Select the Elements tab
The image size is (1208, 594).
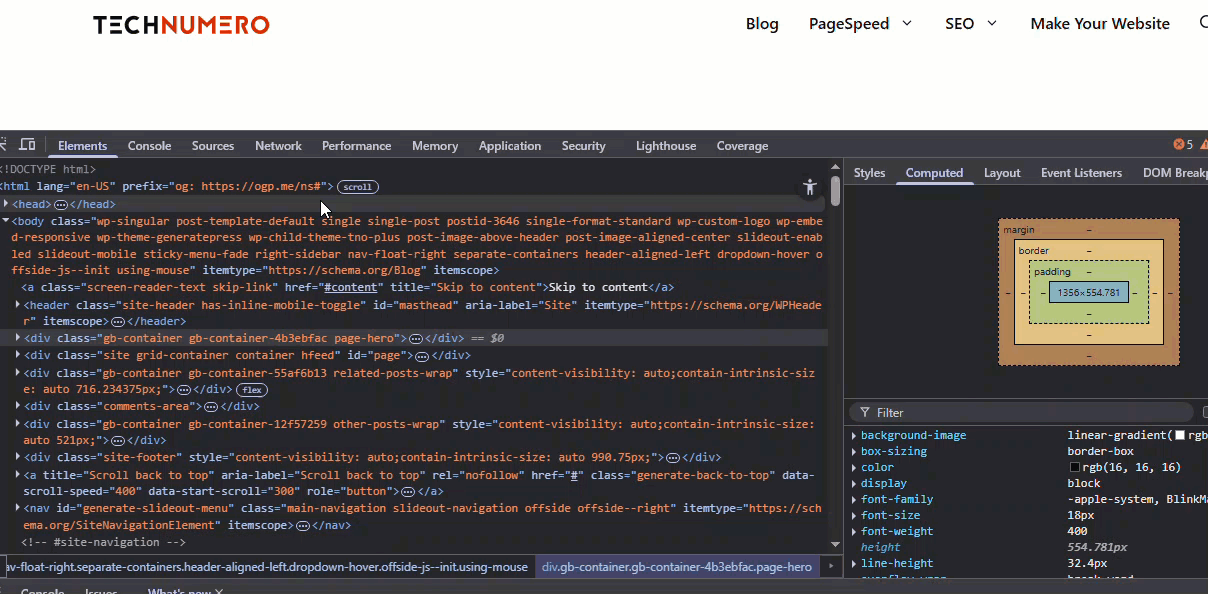[83, 146]
